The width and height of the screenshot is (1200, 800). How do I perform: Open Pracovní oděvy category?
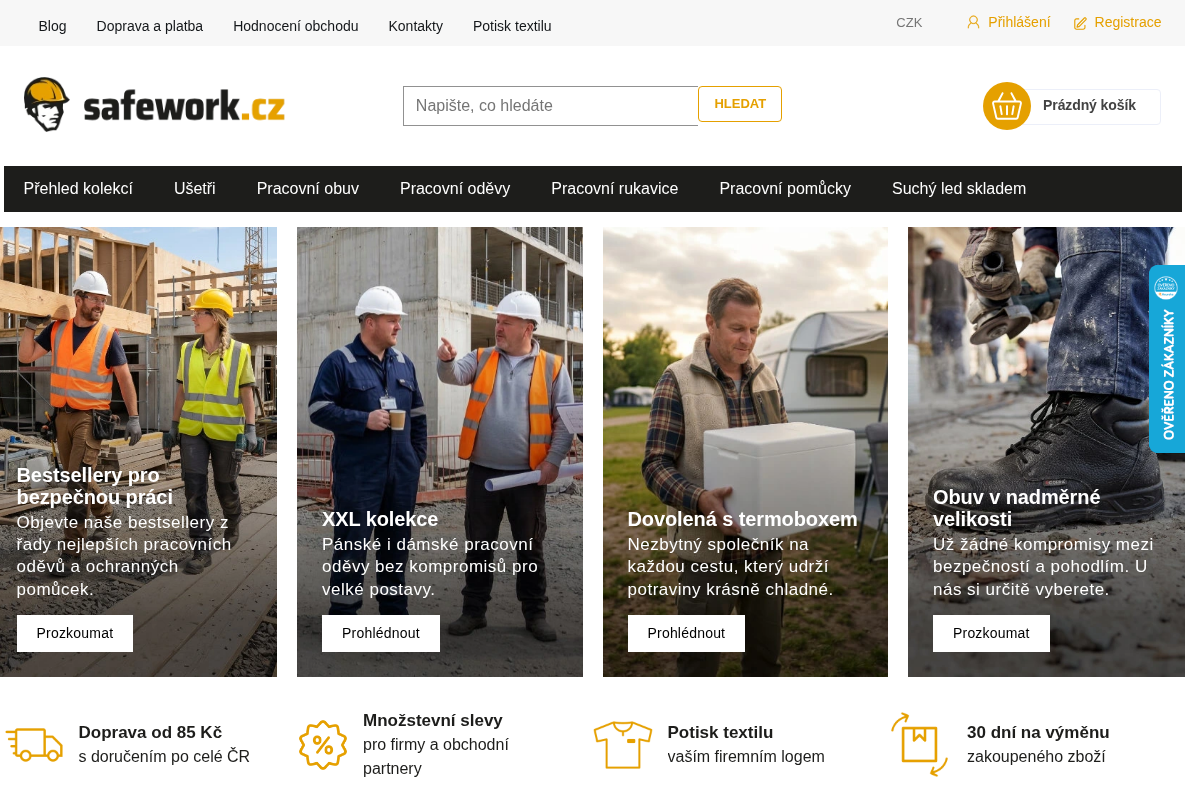click(455, 188)
